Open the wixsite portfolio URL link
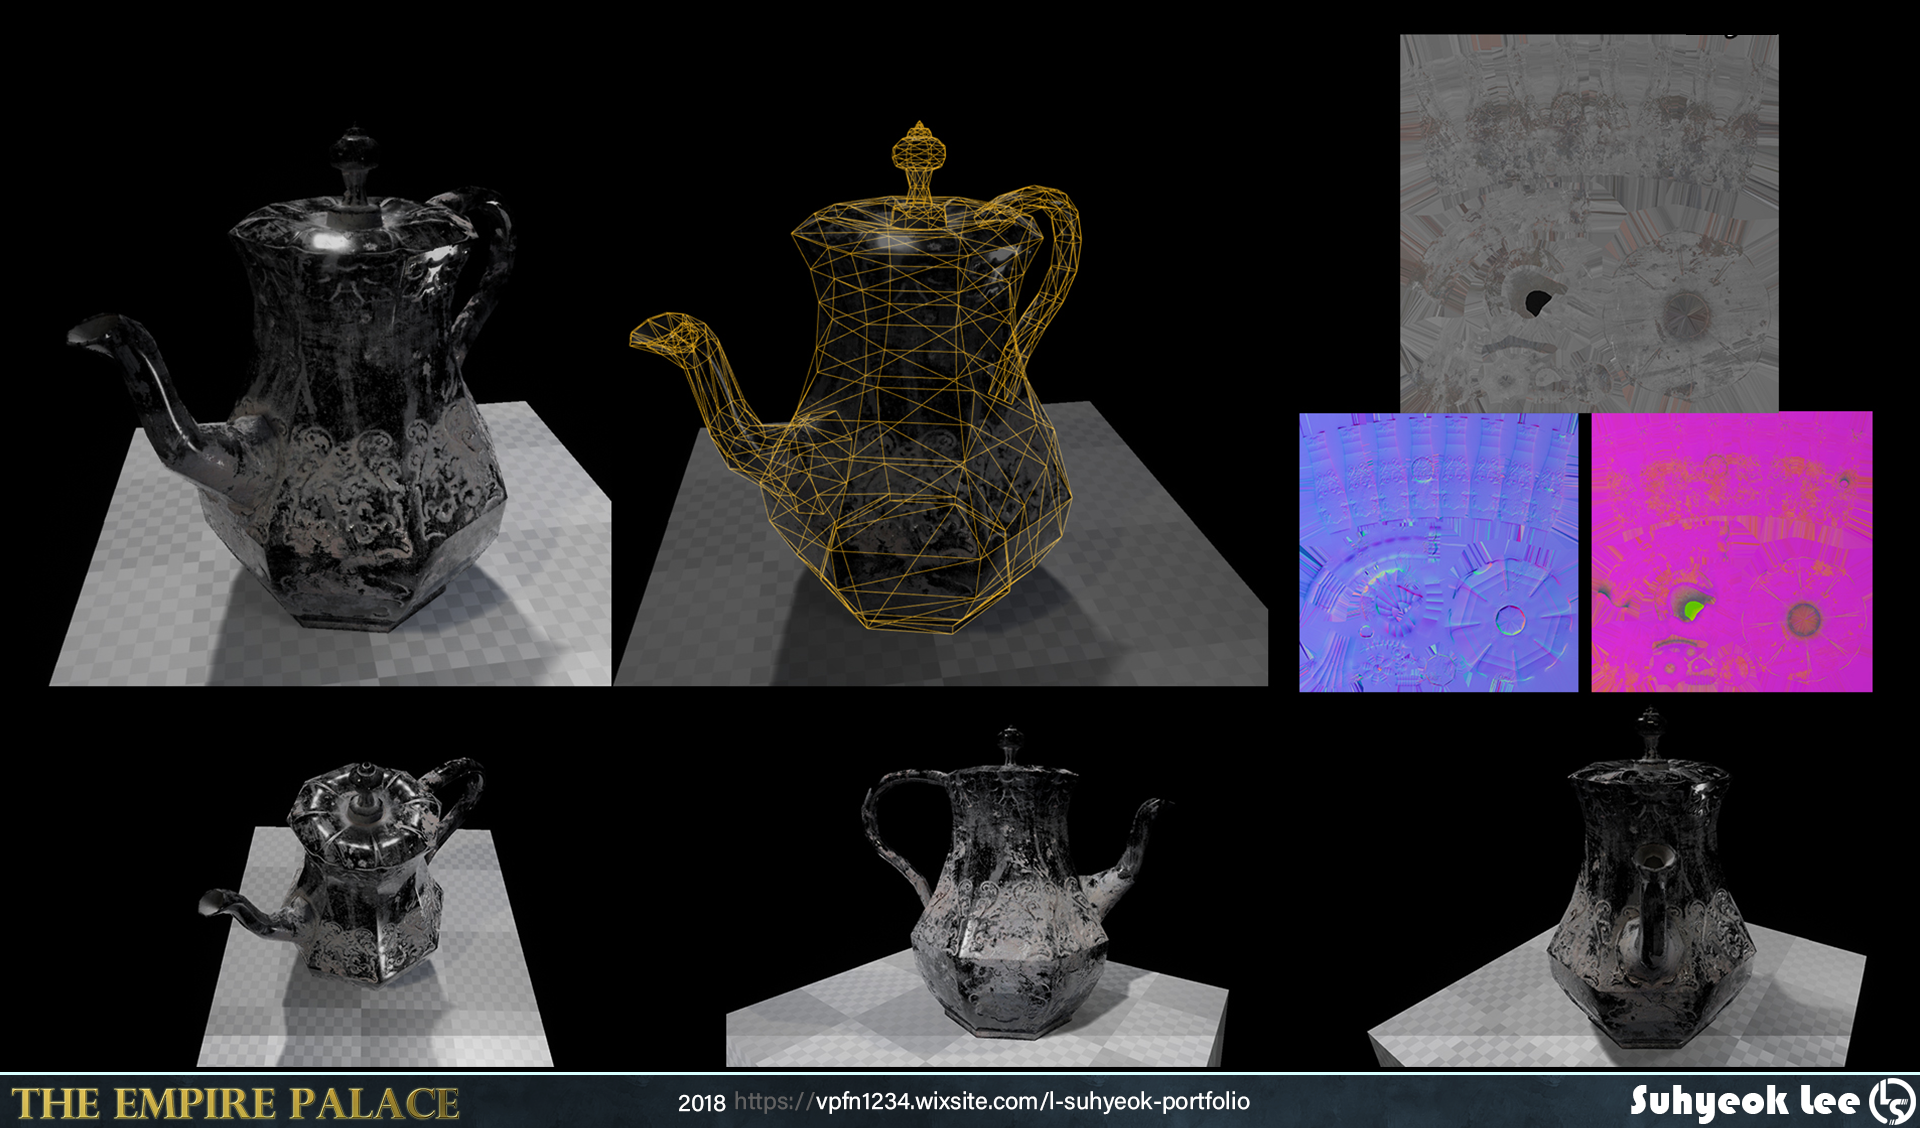Screen dimensions: 1920x1128 coord(992,1102)
